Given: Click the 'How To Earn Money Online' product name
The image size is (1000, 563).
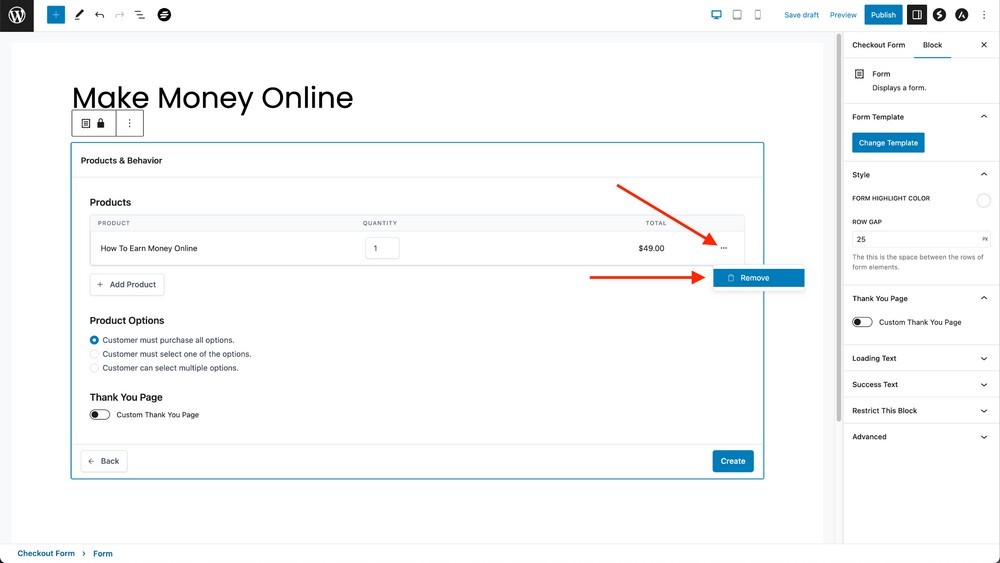Looking at the screenshot, I should tap(149, 248).
